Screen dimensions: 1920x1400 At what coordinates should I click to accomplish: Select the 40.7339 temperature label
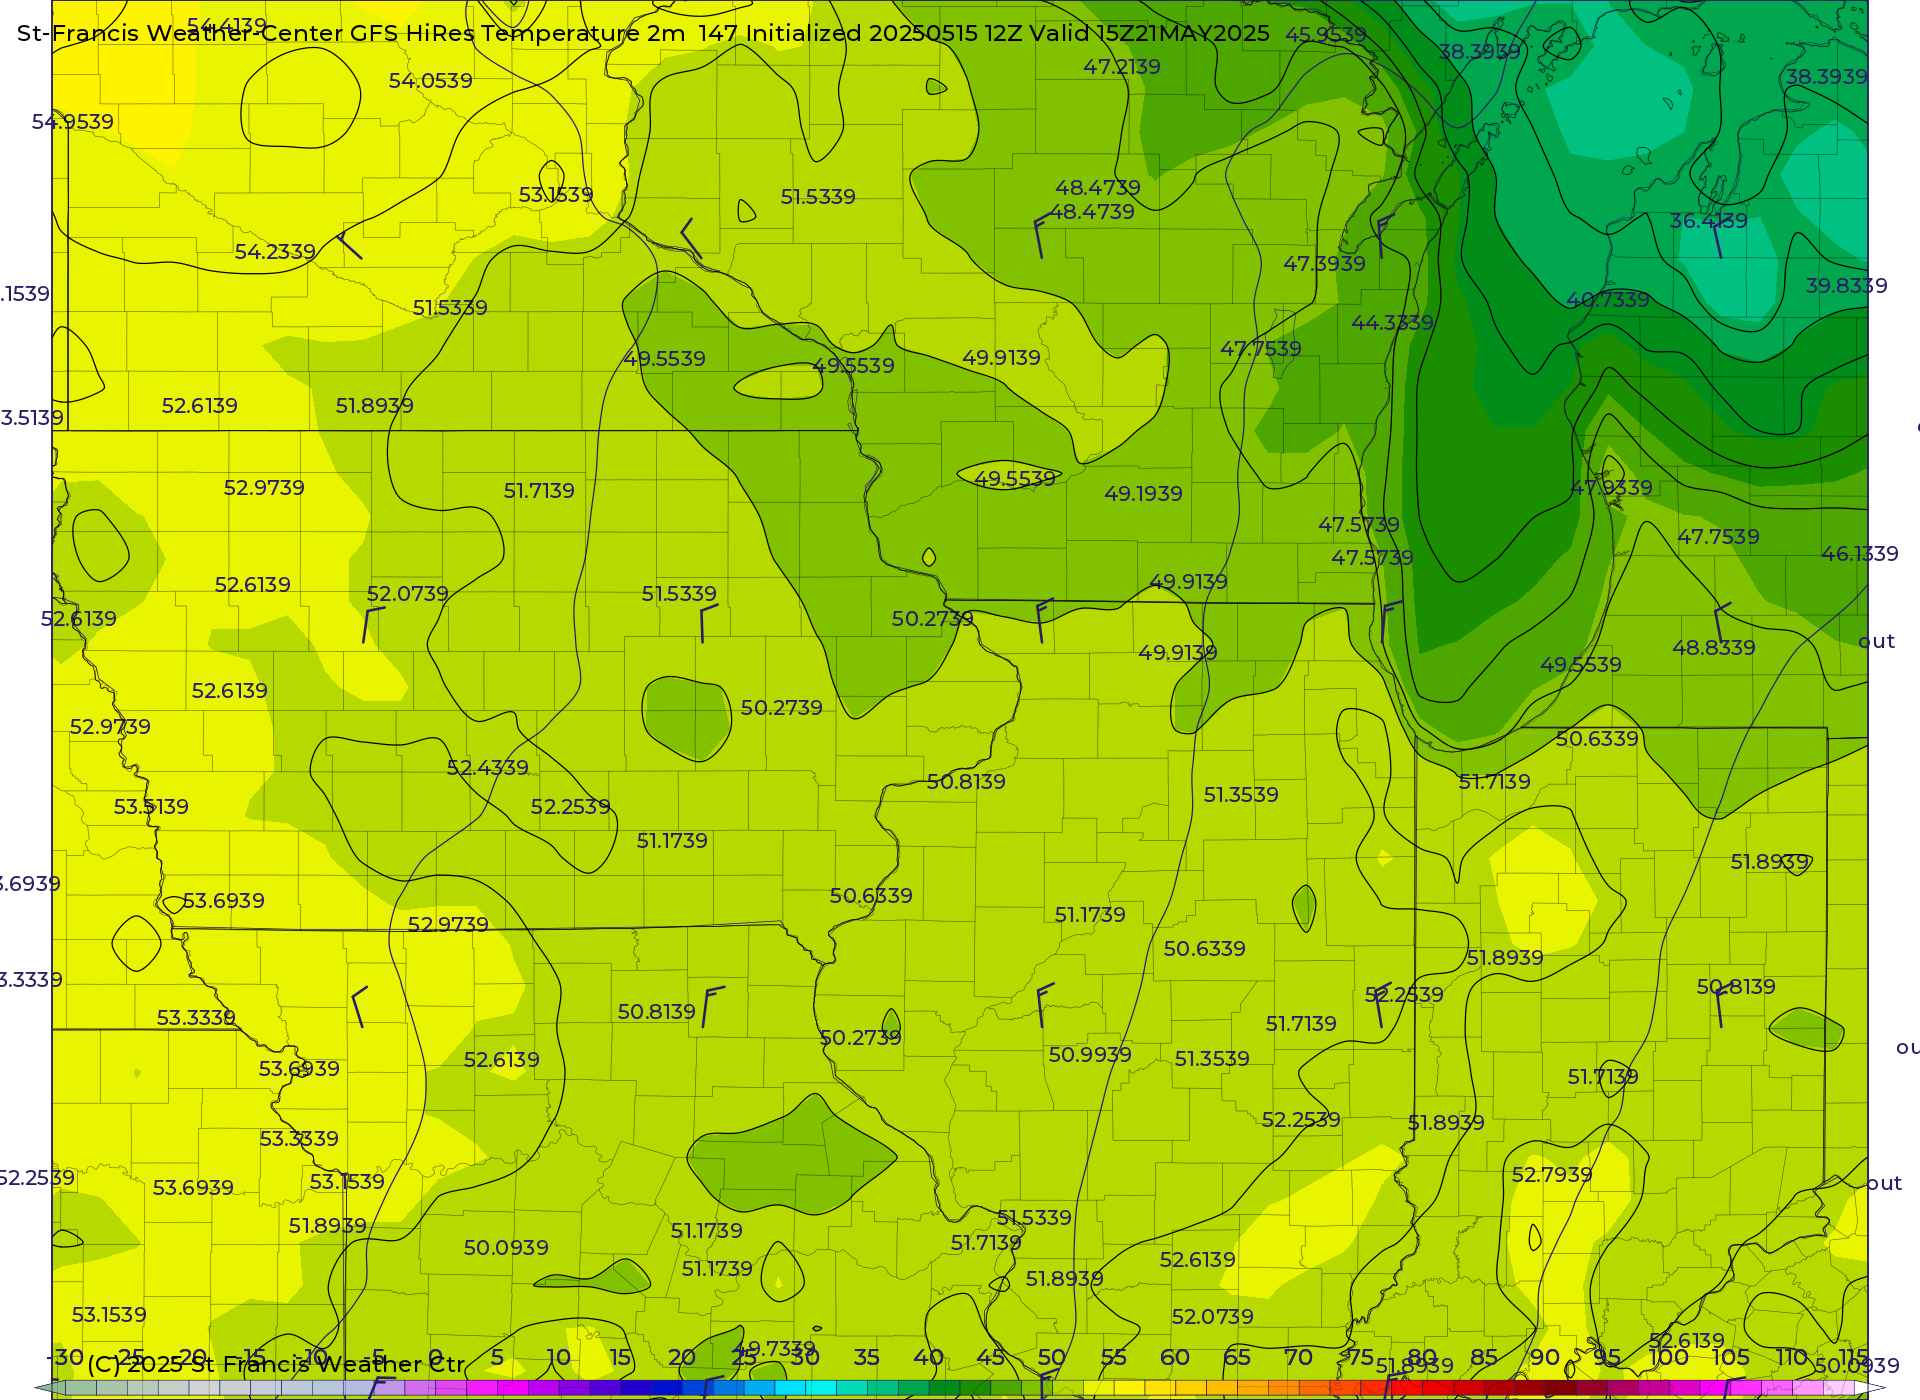tap(1608, 300)
